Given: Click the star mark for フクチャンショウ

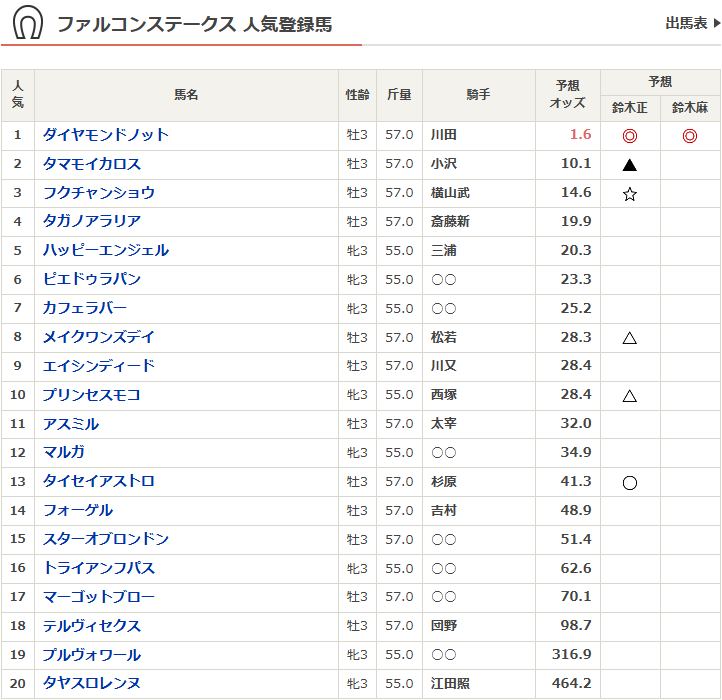Looking at the screenshot, I should point(630,194).
